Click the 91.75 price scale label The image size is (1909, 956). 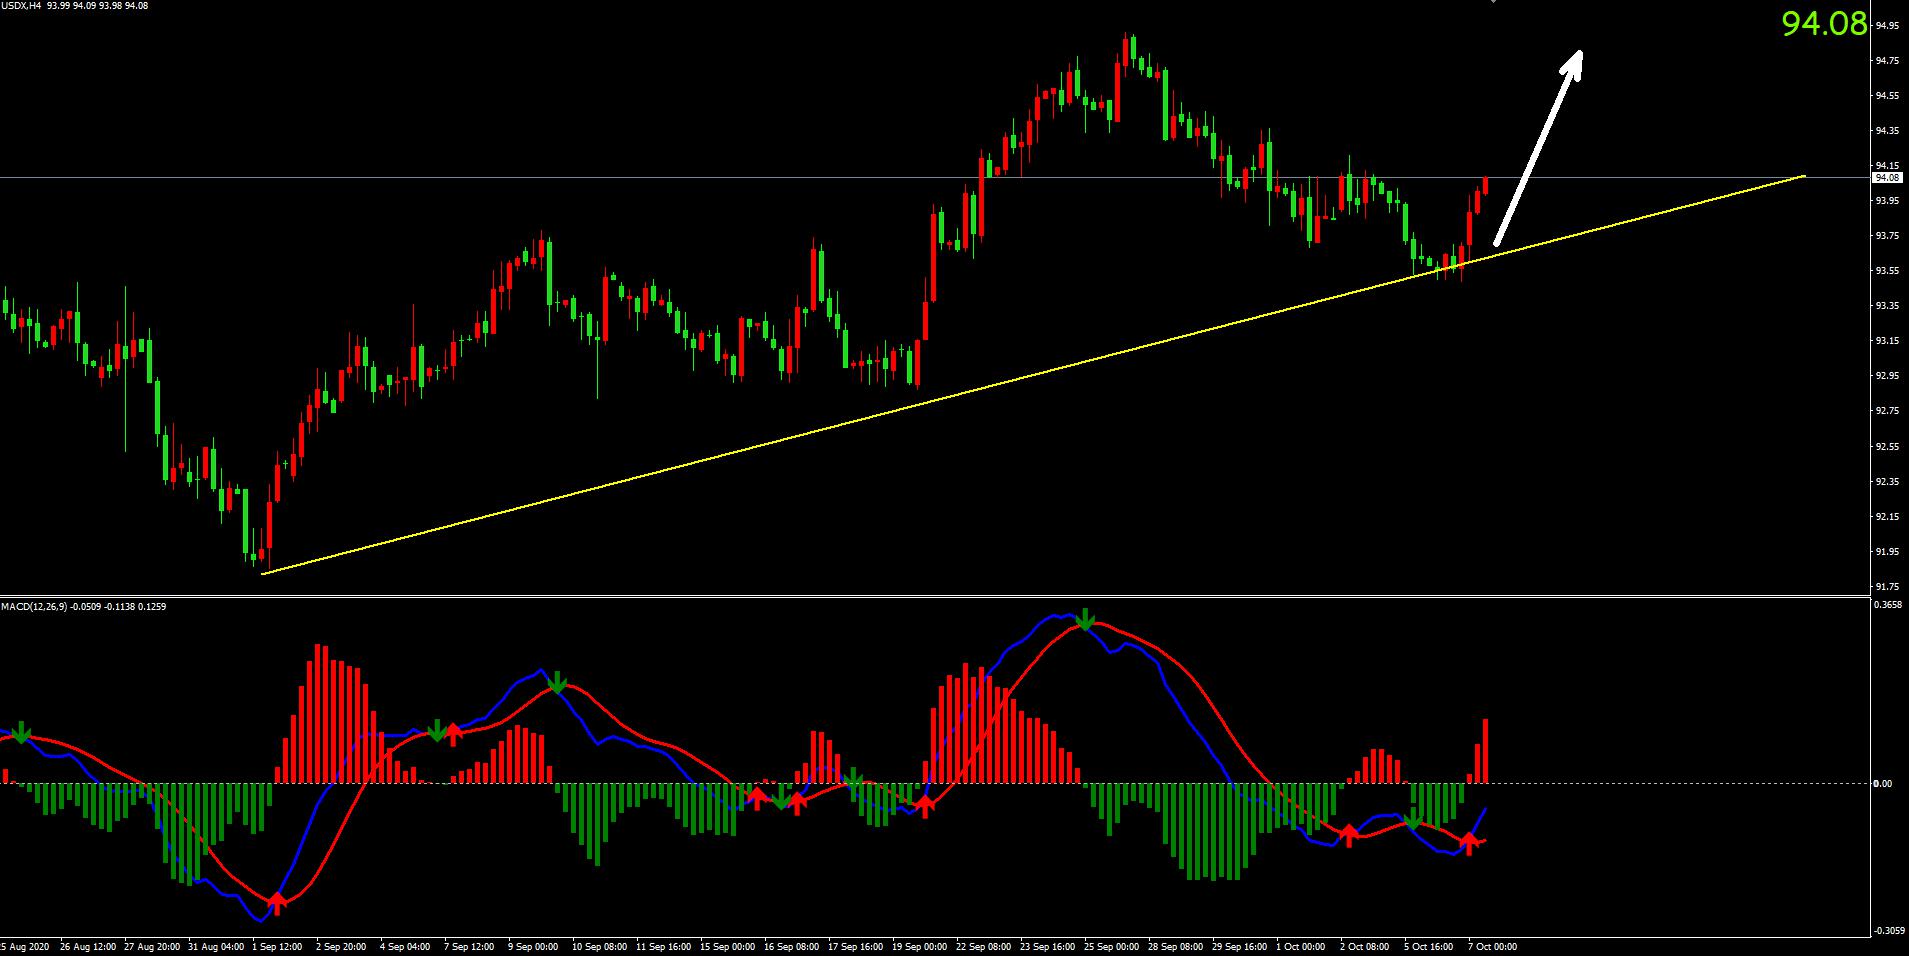(1887, 587)
